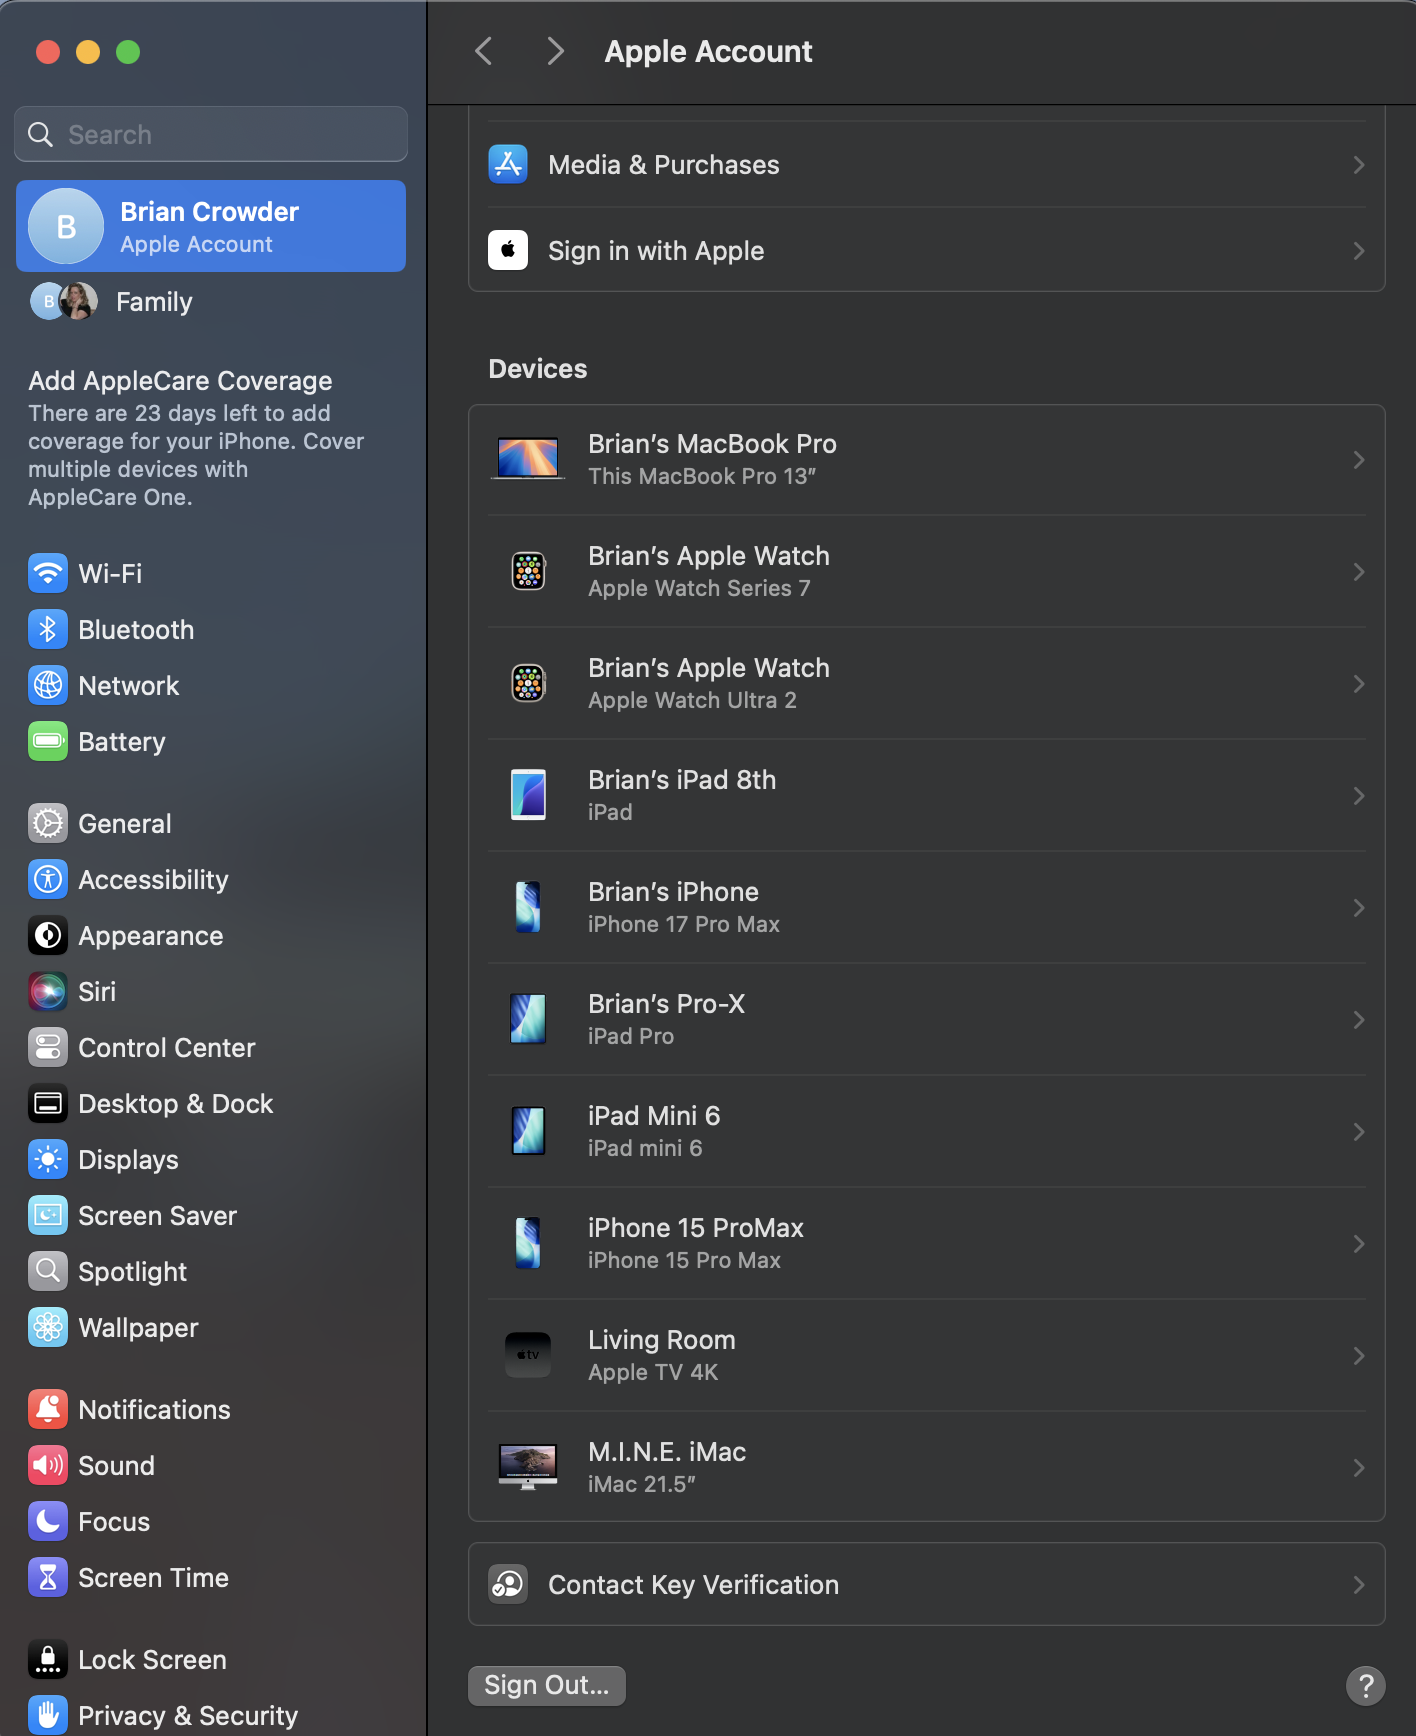Select Lock Screen in the sidebar
This screenshot has height=1736, width=1416.
point(211,1660)
